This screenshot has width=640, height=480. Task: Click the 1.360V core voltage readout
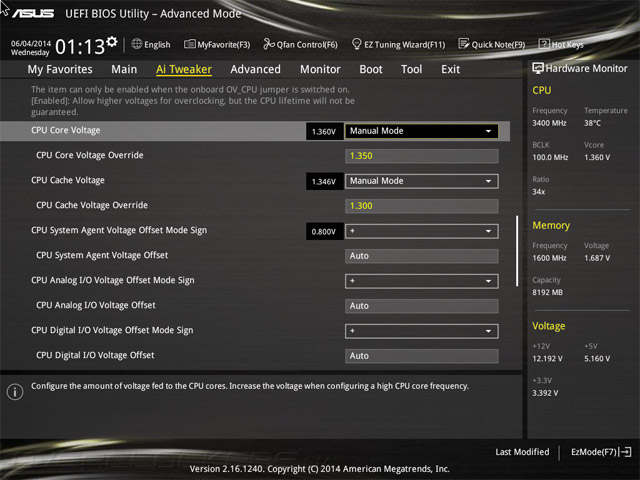[x=324, y=131]
